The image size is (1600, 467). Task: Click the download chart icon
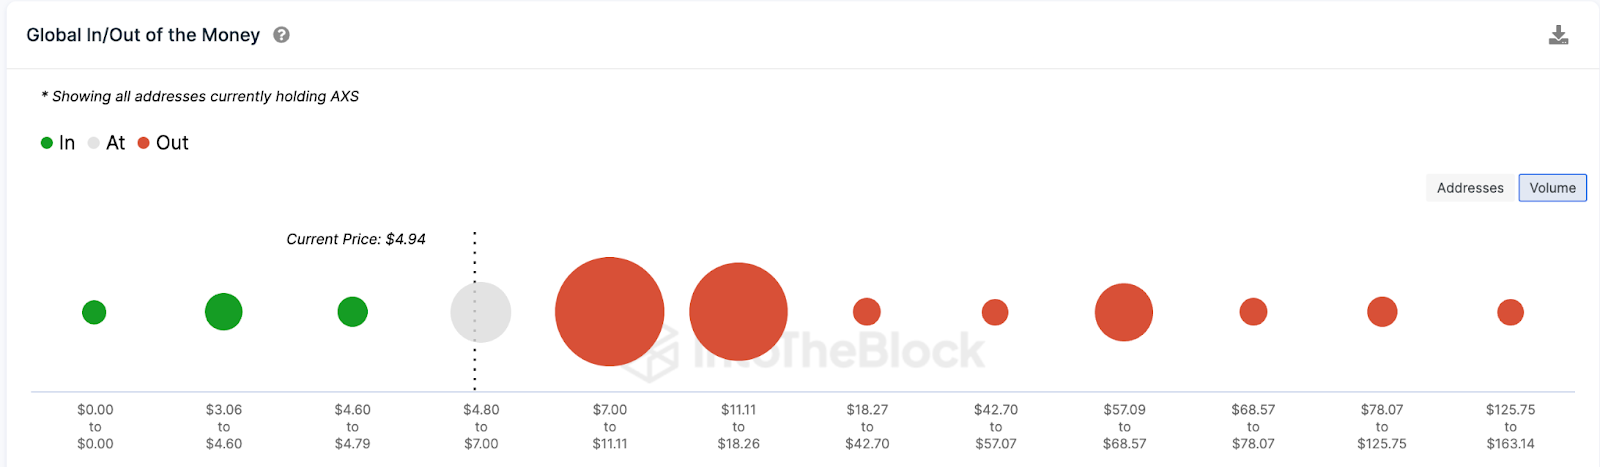1558,36
